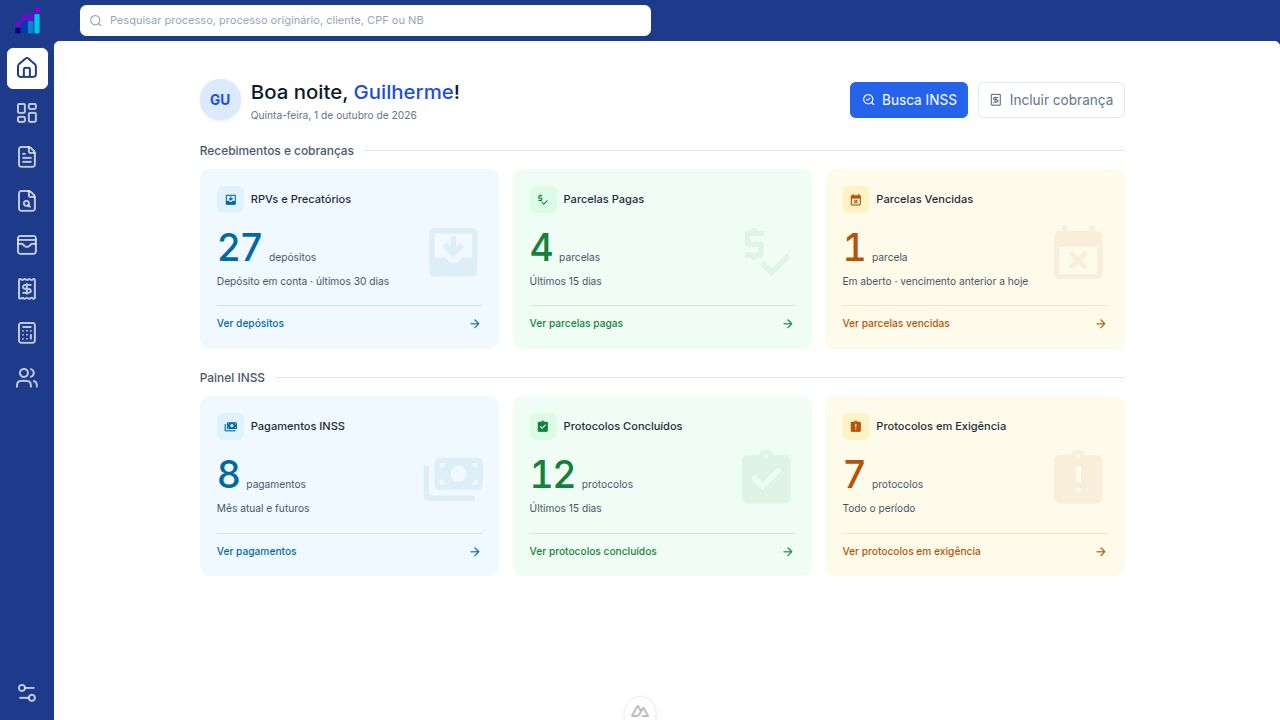Click the date 'Quinta-feira, 1 de outubro de 2026'
This screenshot has height=720, width=1280.
click(334, 115)
